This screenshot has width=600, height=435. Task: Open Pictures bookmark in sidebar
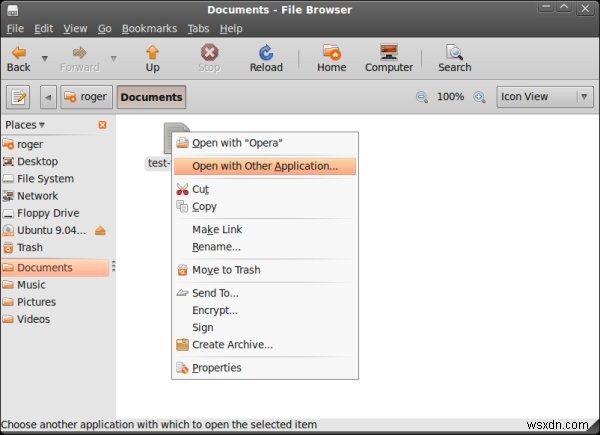point(55,302)
